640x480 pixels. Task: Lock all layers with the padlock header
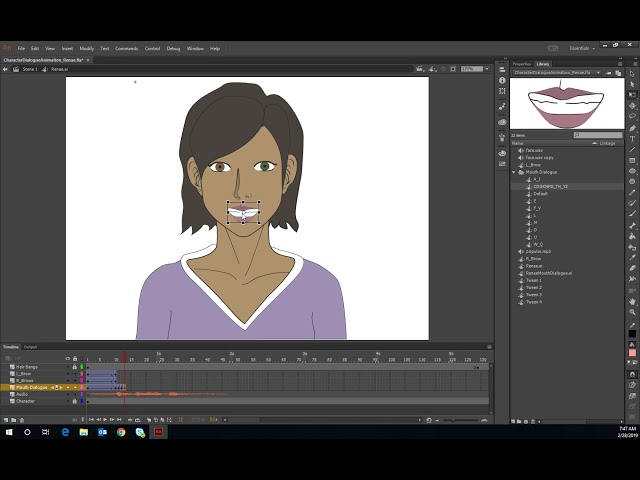point(75,358)
